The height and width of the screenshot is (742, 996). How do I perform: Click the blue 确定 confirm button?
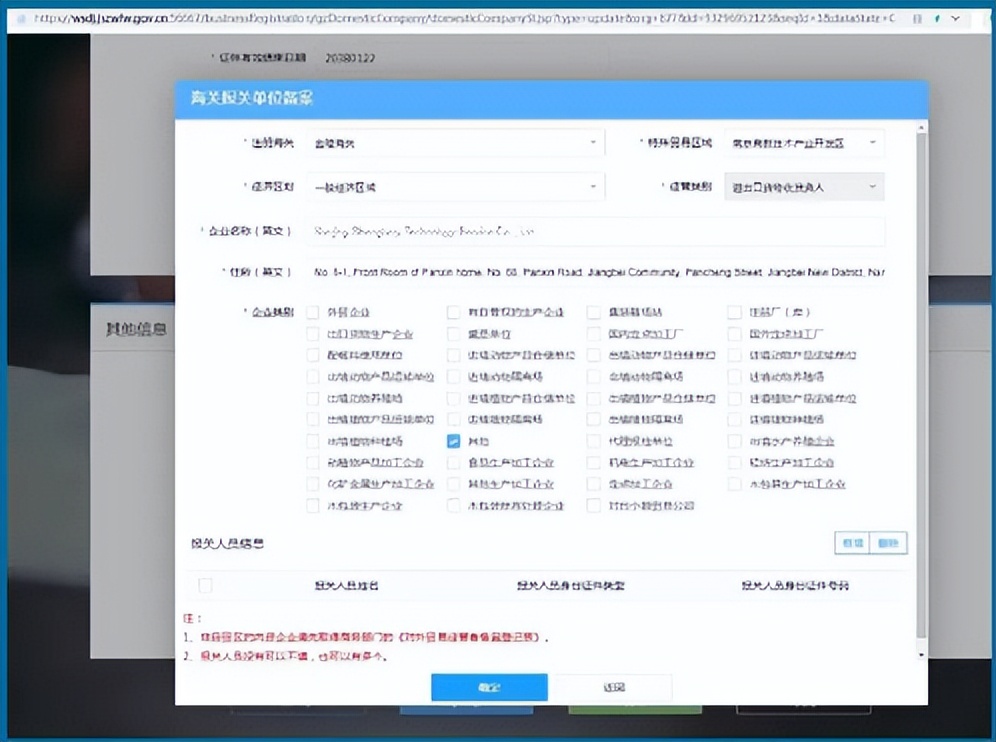(x=489, y=687)
